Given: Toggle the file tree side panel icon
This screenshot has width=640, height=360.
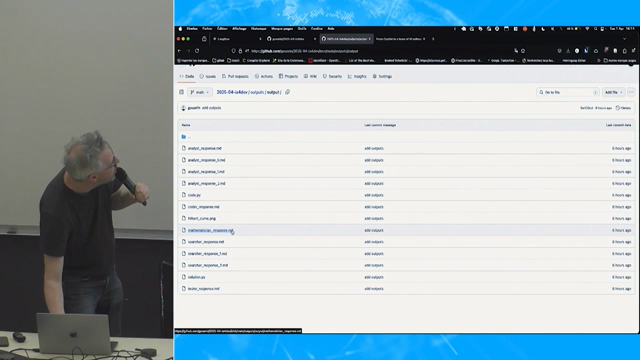Looking at the screenshot, I should pyautogui.click(x=182, y=92).
